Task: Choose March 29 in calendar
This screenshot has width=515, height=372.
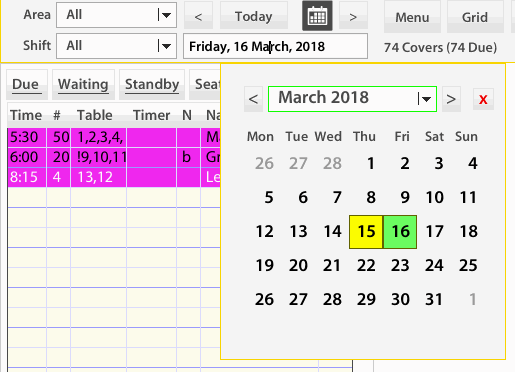Action: pos(366,300)
